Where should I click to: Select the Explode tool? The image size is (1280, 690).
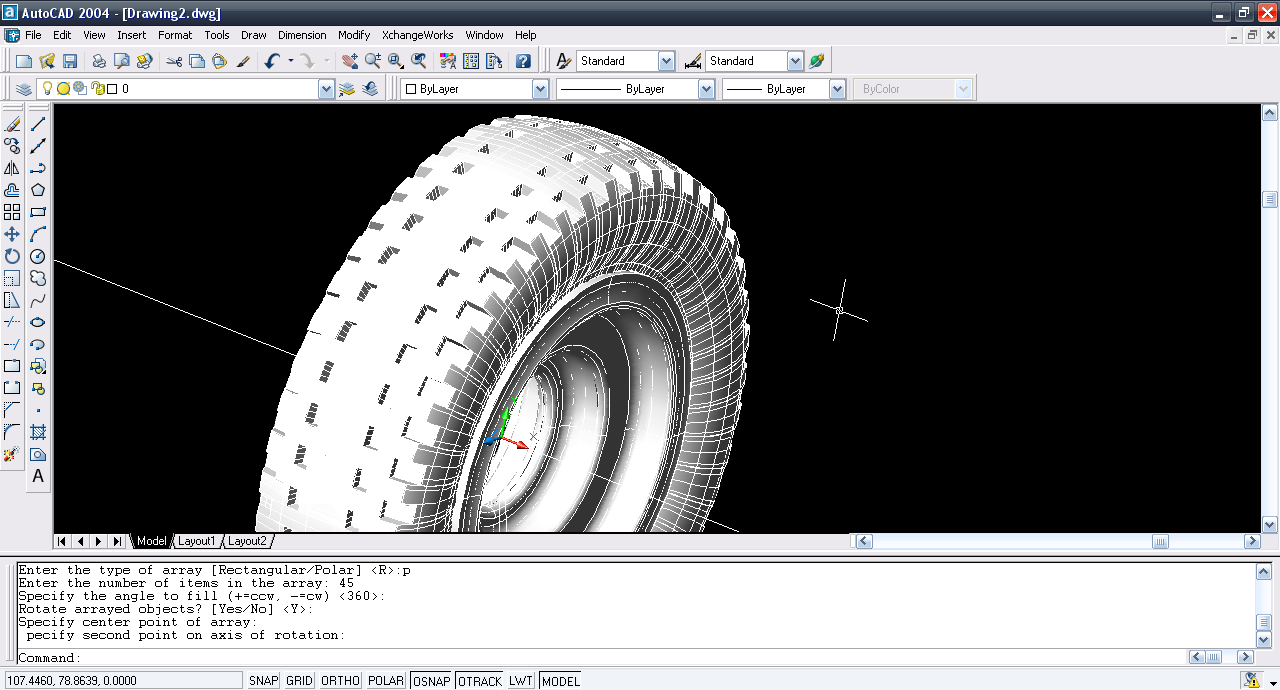12,454
